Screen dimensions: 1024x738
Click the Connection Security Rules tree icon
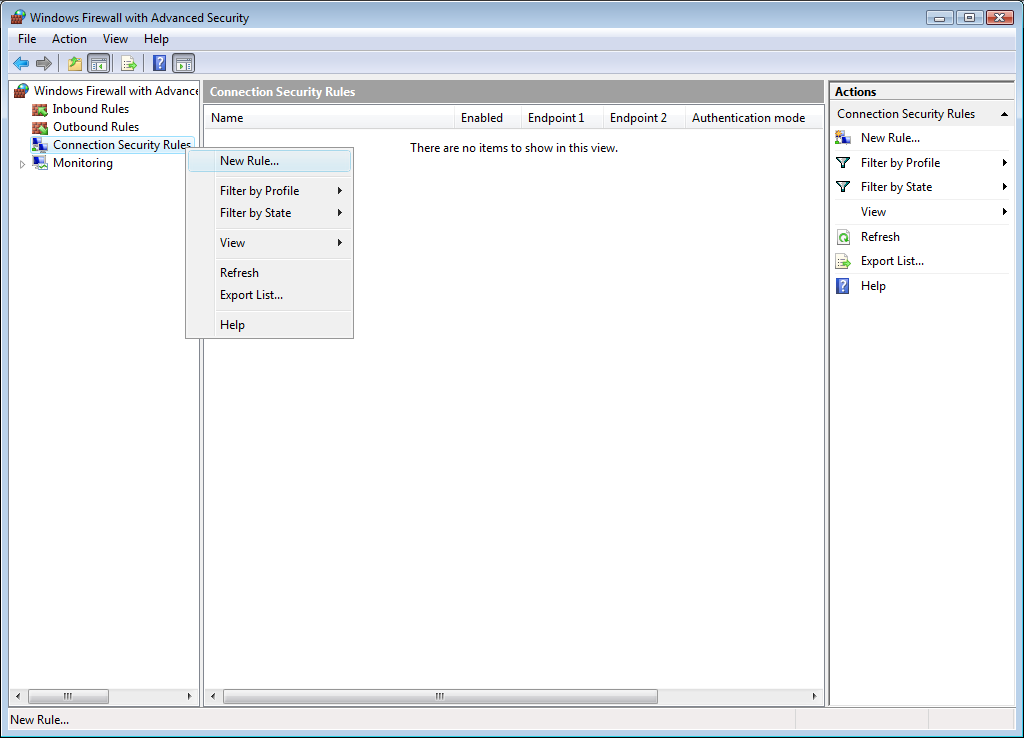click(x=40, y=145)
